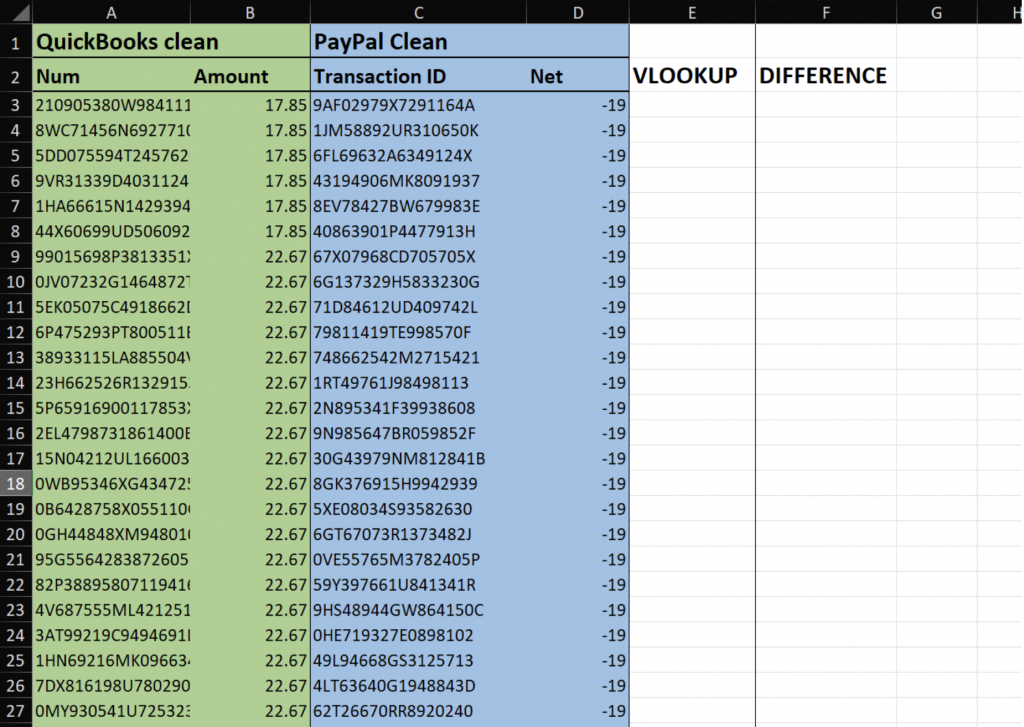Select column E header
Image resolution: width=1024 pixels, height=727 pixels.
point(692,12)
